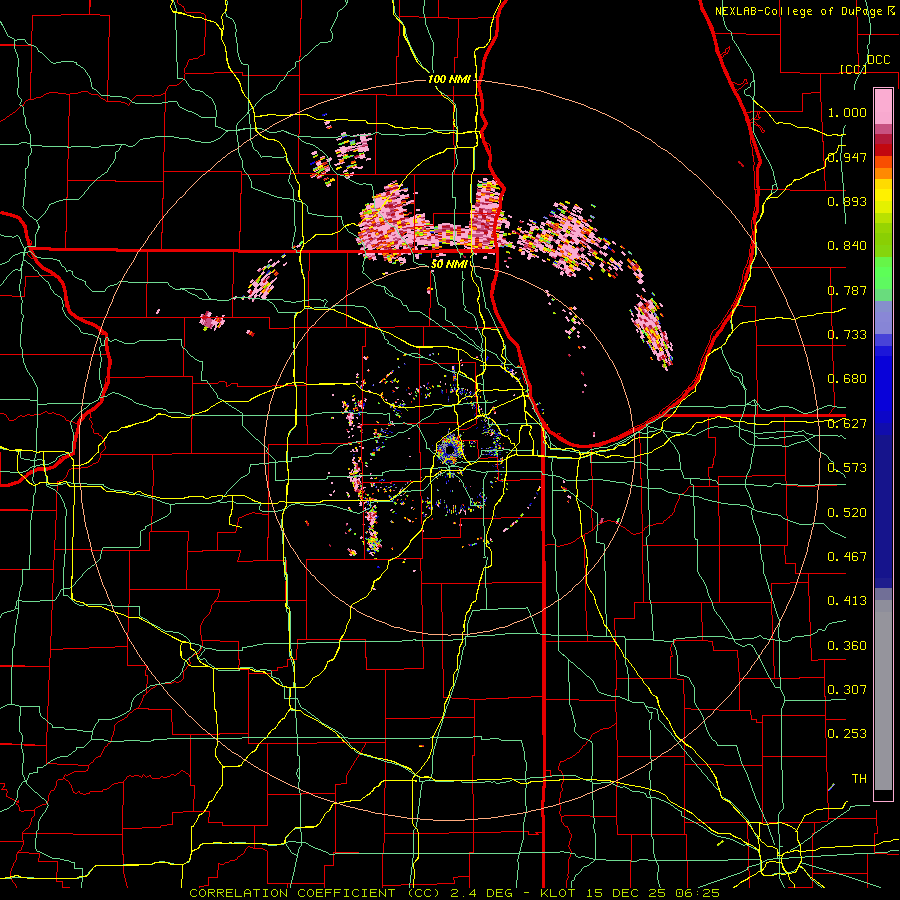The height and width of the screenshot is (900, 900).
Task: Select the 0.893 scale value
Action: click(x=847, y=201)
